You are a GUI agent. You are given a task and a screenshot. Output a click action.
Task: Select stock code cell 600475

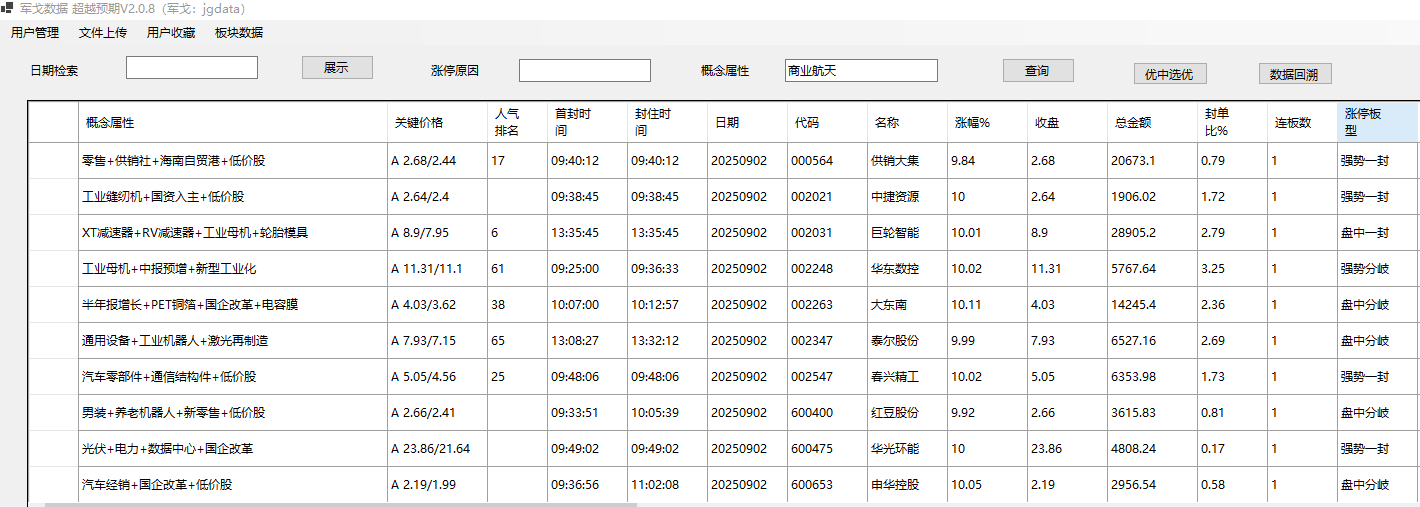[811, 449]
